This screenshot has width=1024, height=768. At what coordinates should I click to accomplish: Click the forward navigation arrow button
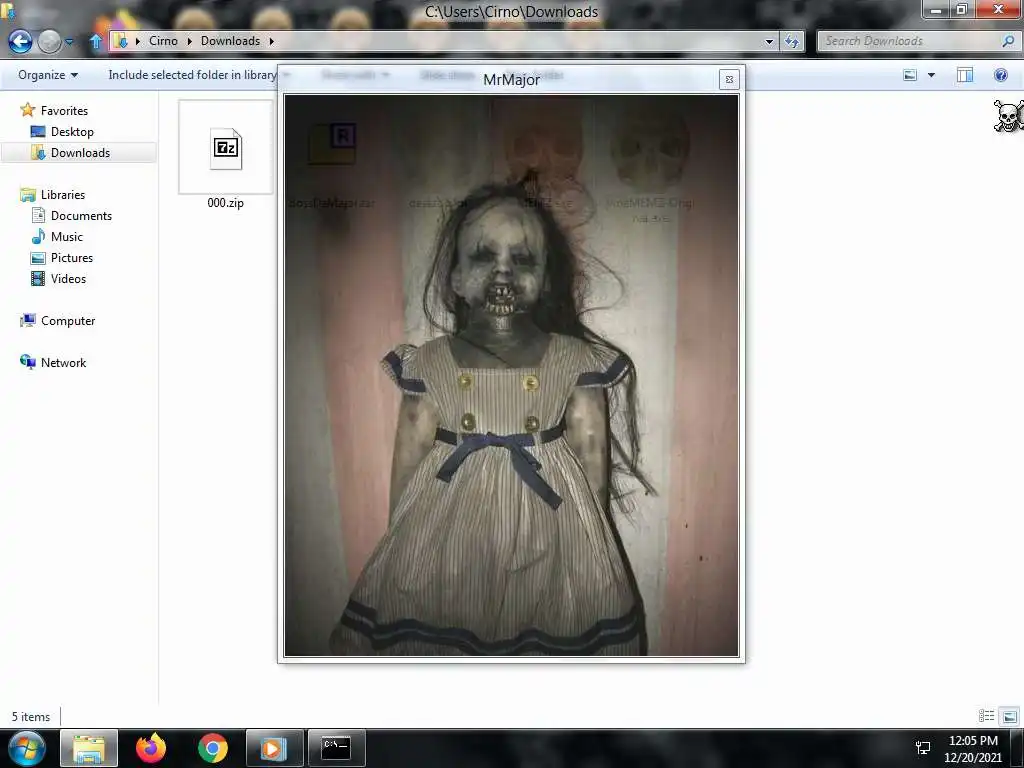pyautogui.click(x=50, y=41)
